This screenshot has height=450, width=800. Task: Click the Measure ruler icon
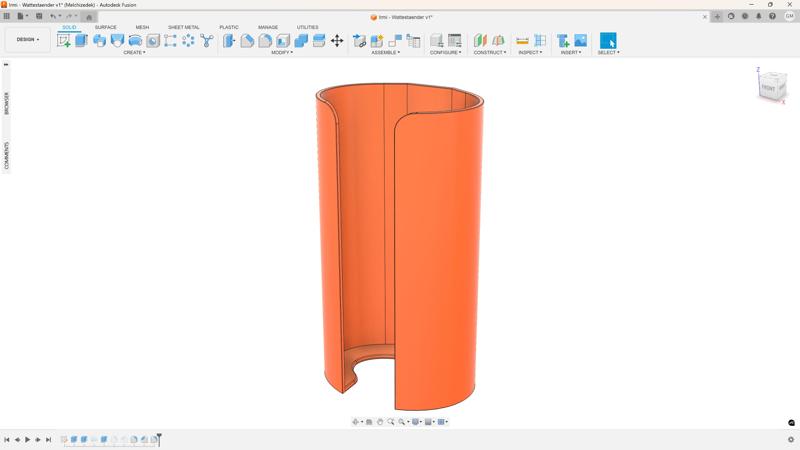522,41
